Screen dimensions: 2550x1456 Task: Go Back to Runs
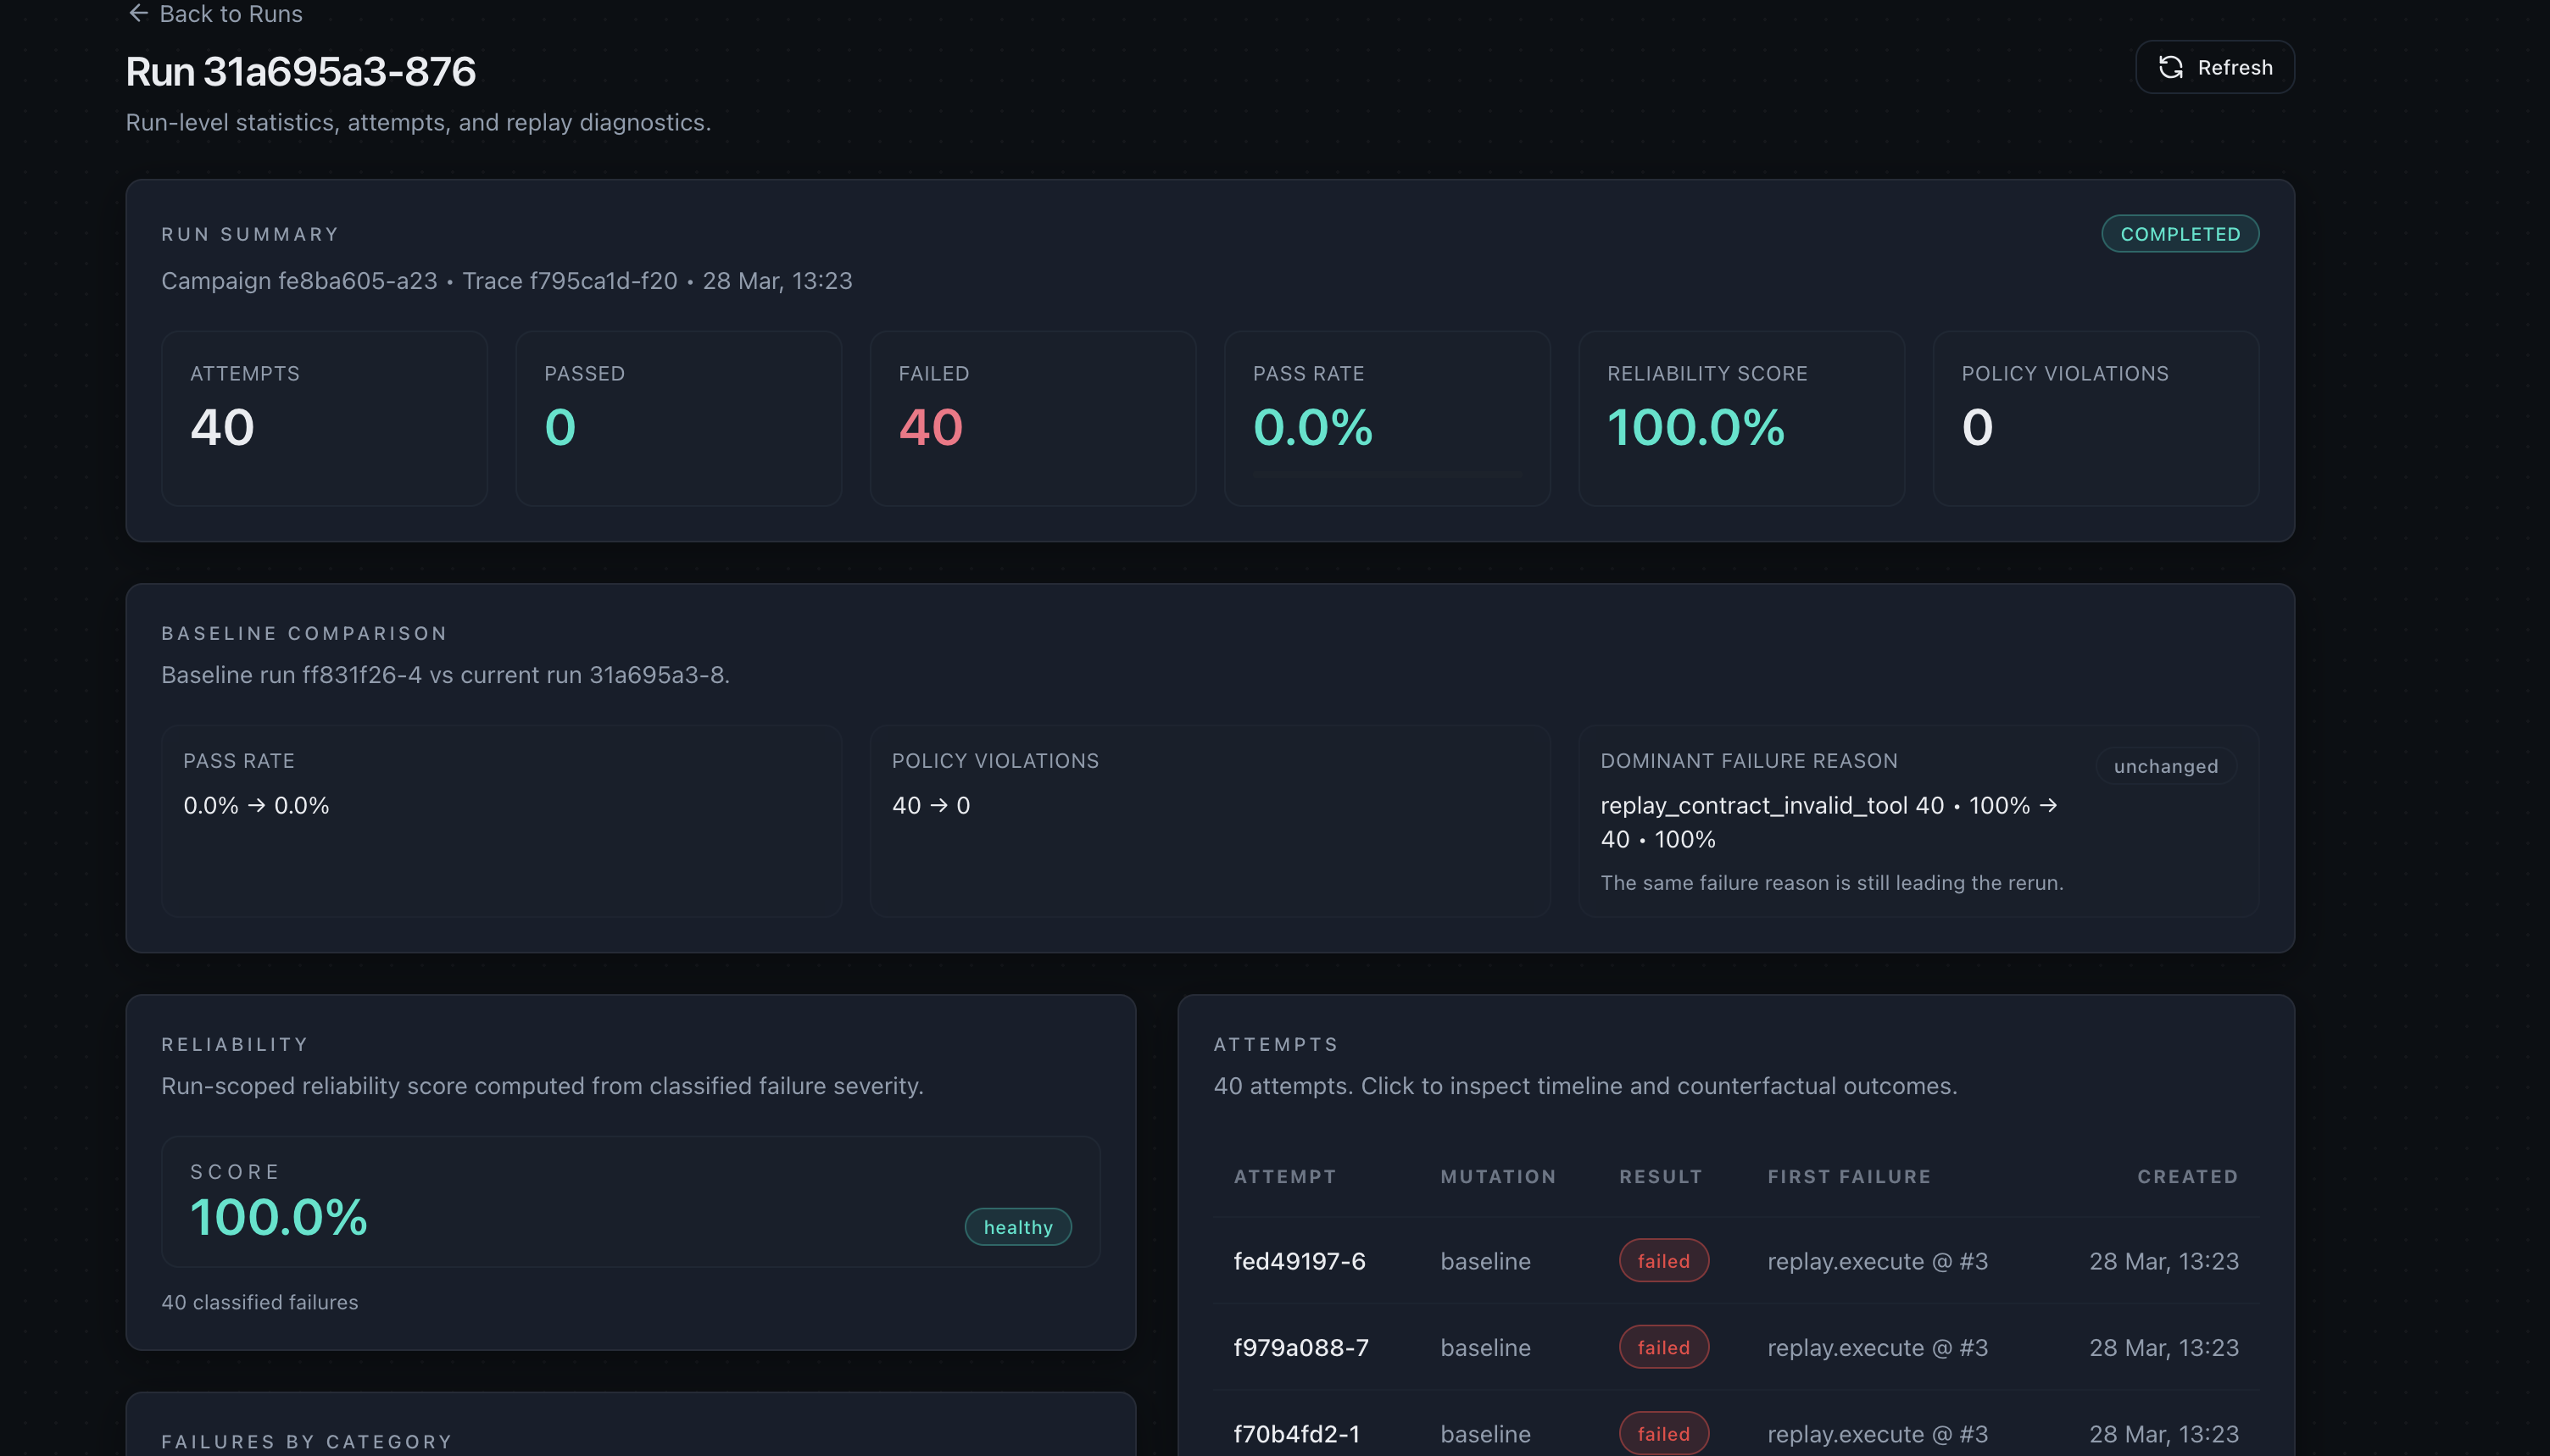[230, 14]
